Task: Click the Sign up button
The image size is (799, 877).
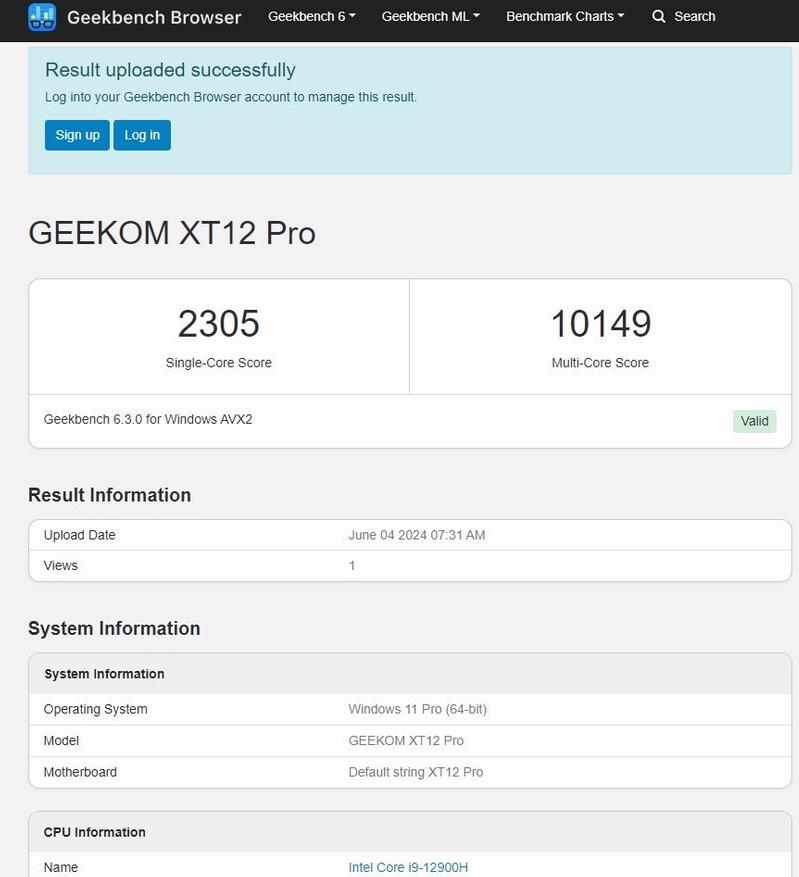Action: 77,135
